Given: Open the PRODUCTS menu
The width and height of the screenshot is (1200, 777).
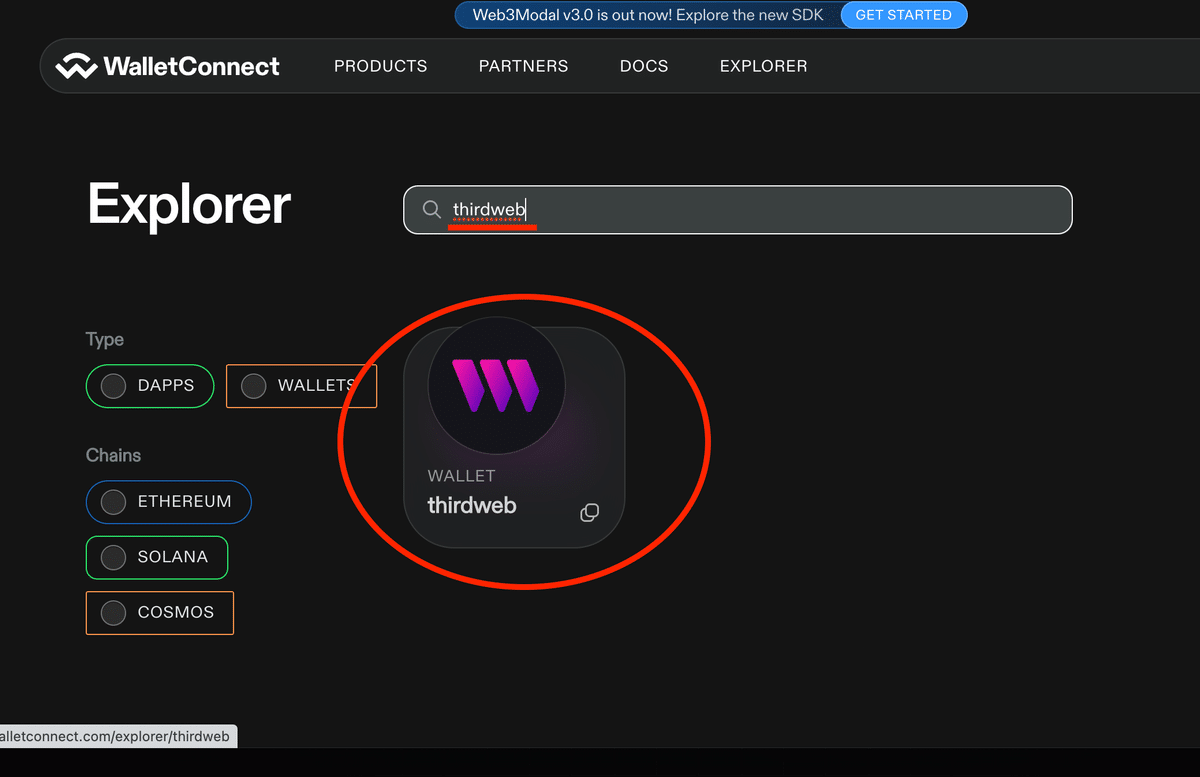Looking at the screenshot, I should (x=380, y=66).
